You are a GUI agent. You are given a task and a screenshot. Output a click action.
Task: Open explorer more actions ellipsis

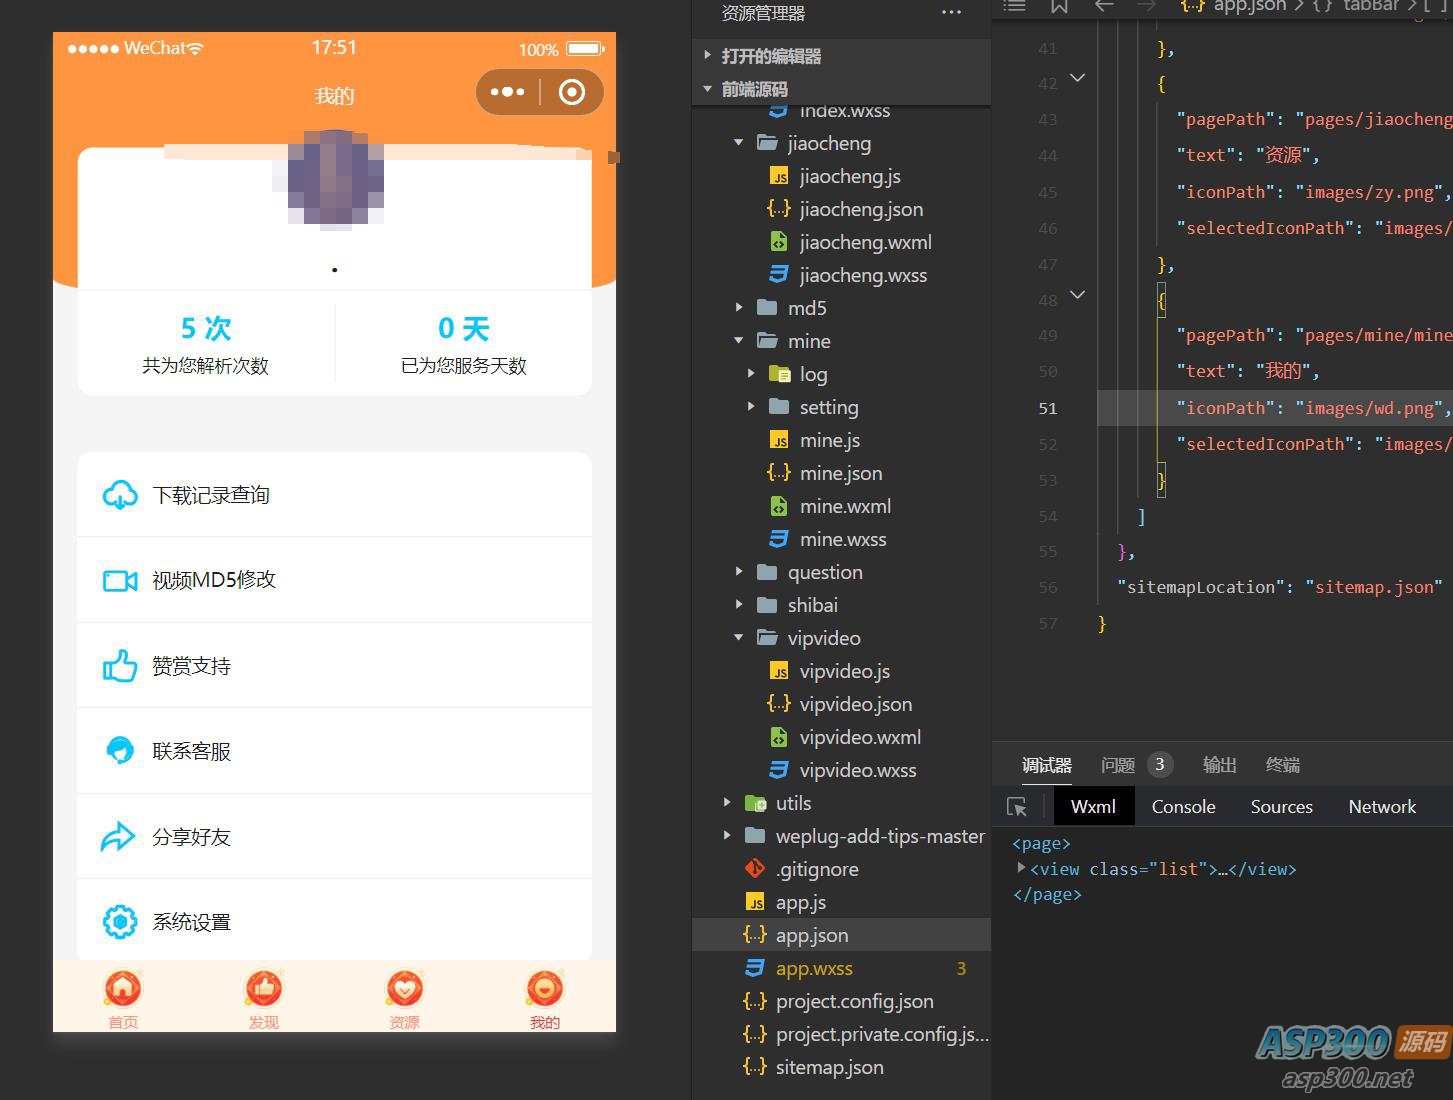951,13
